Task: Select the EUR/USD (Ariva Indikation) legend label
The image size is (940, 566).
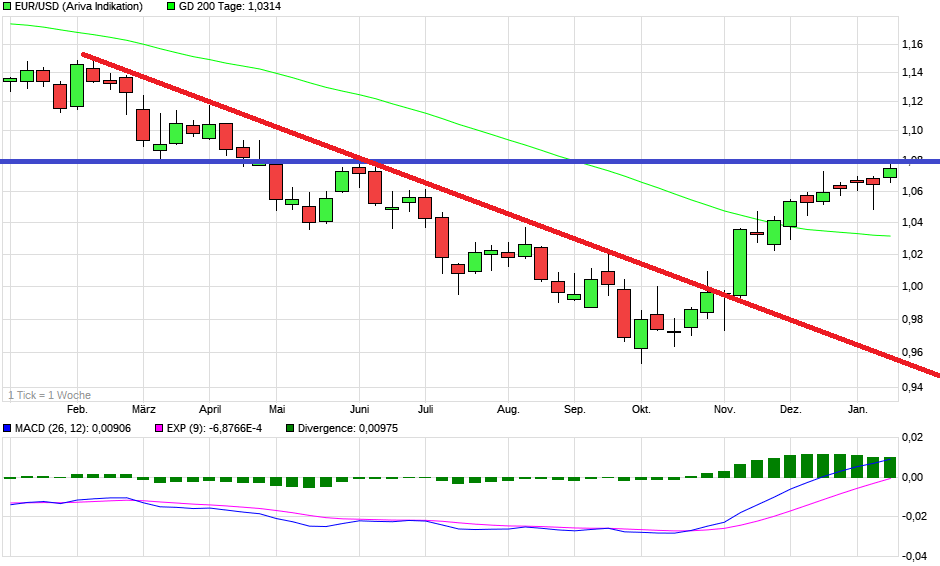Action: (78, 7)
